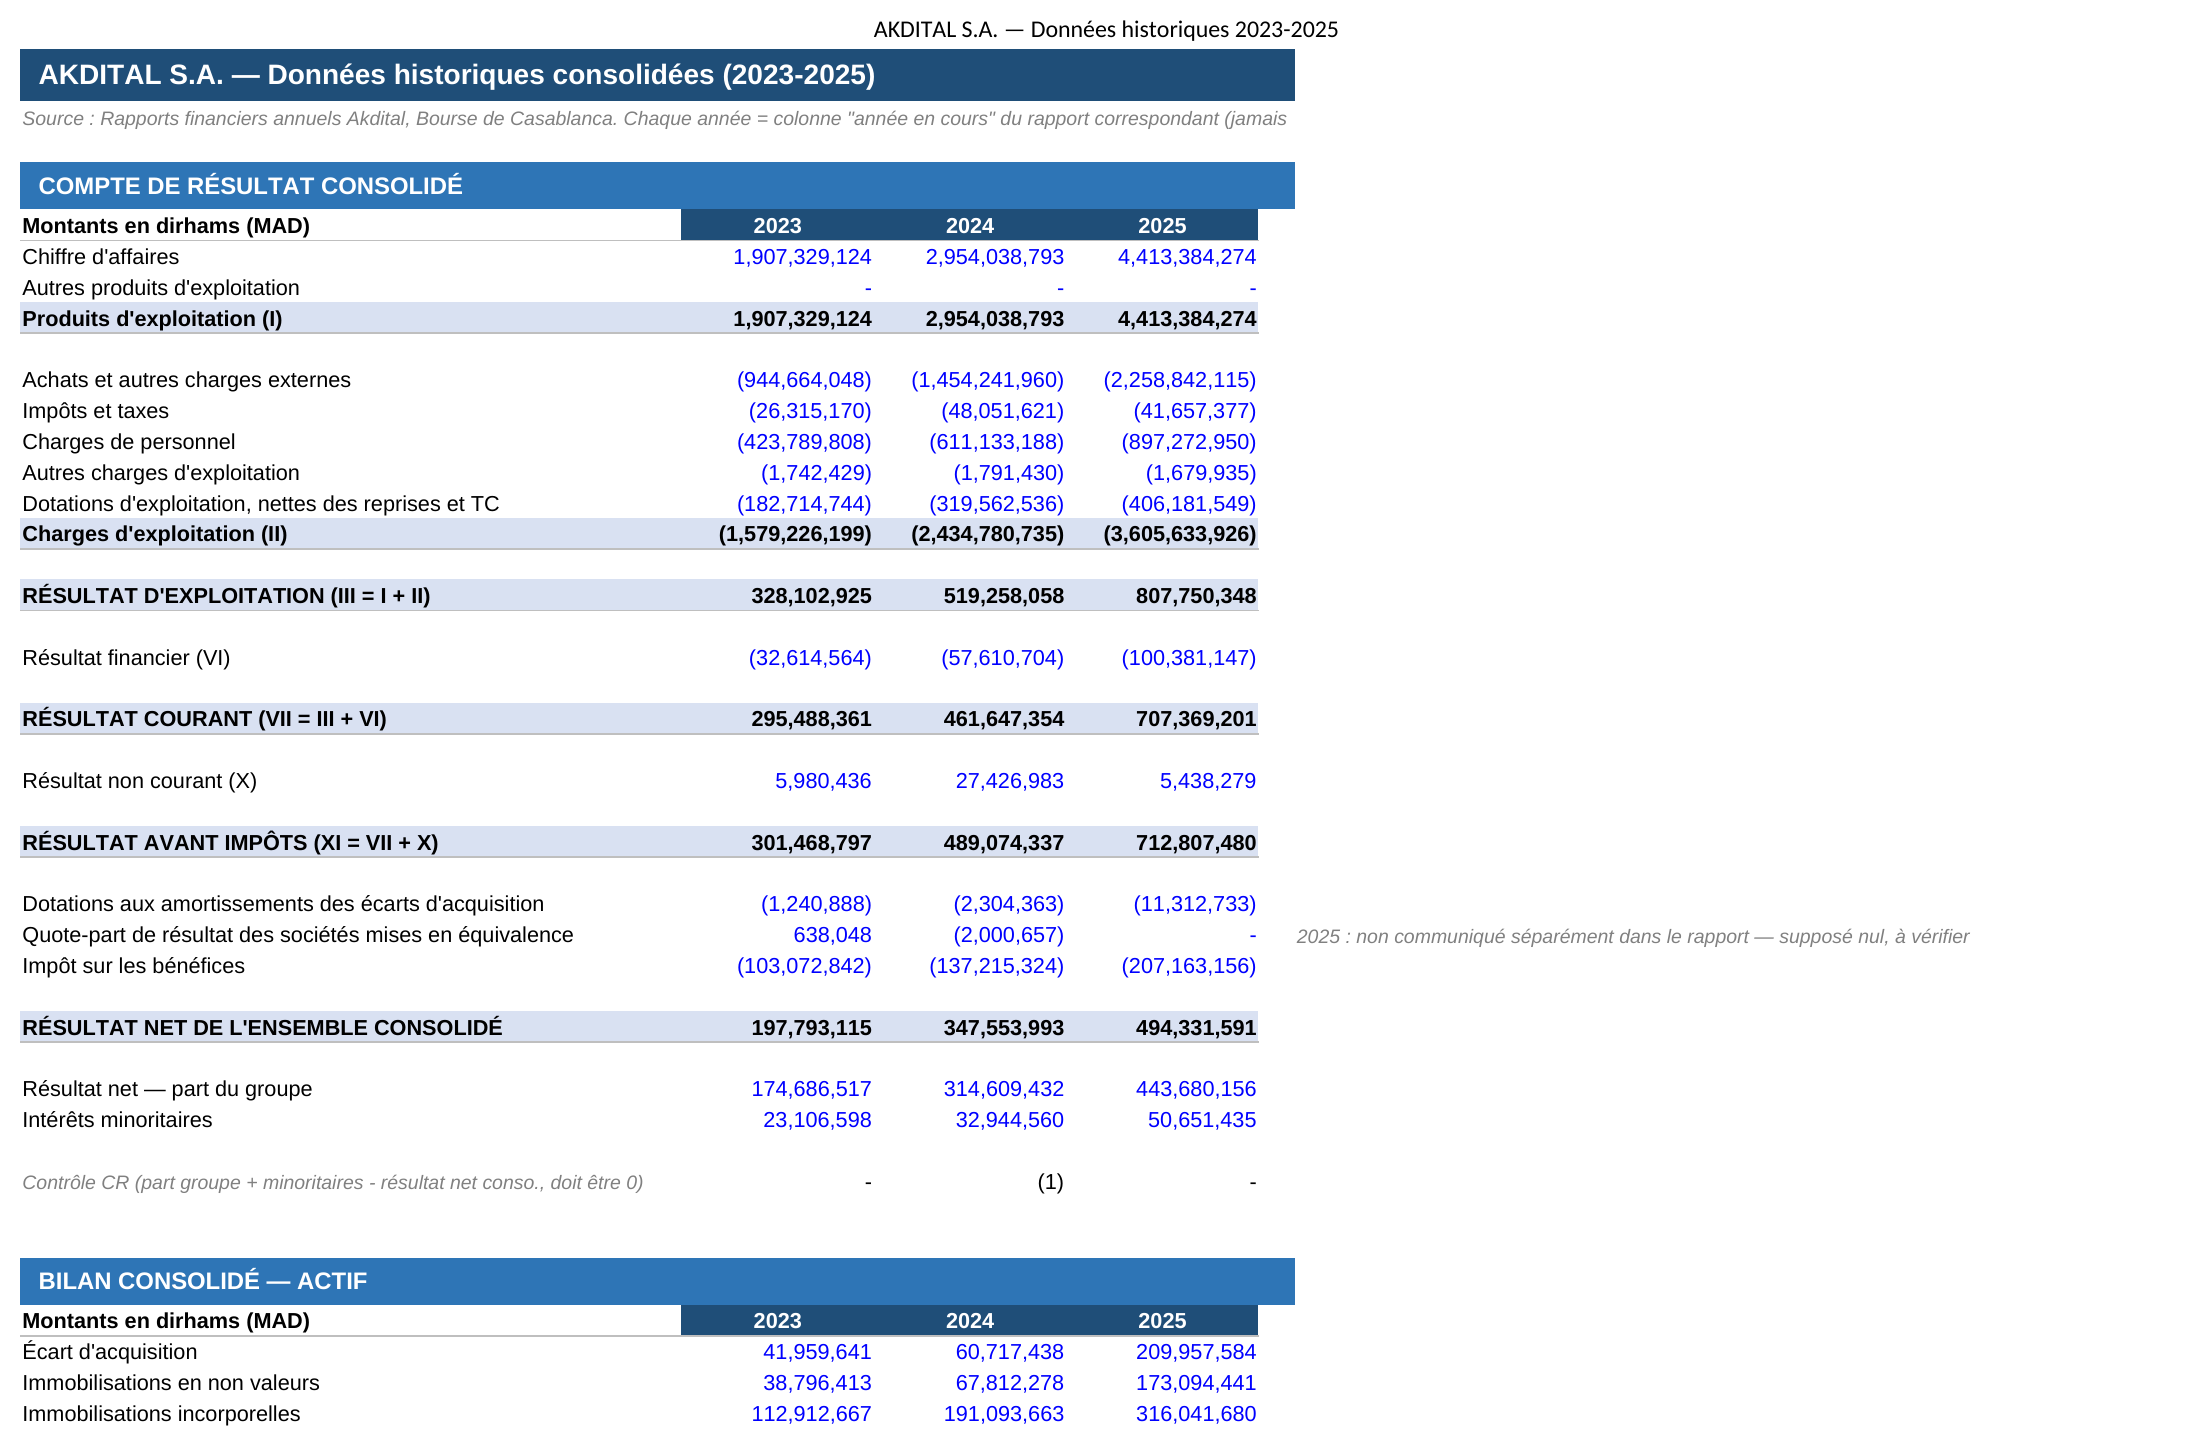
Task: Click the 'Résultat financier (VI)' label
Action: coord(126,658)
